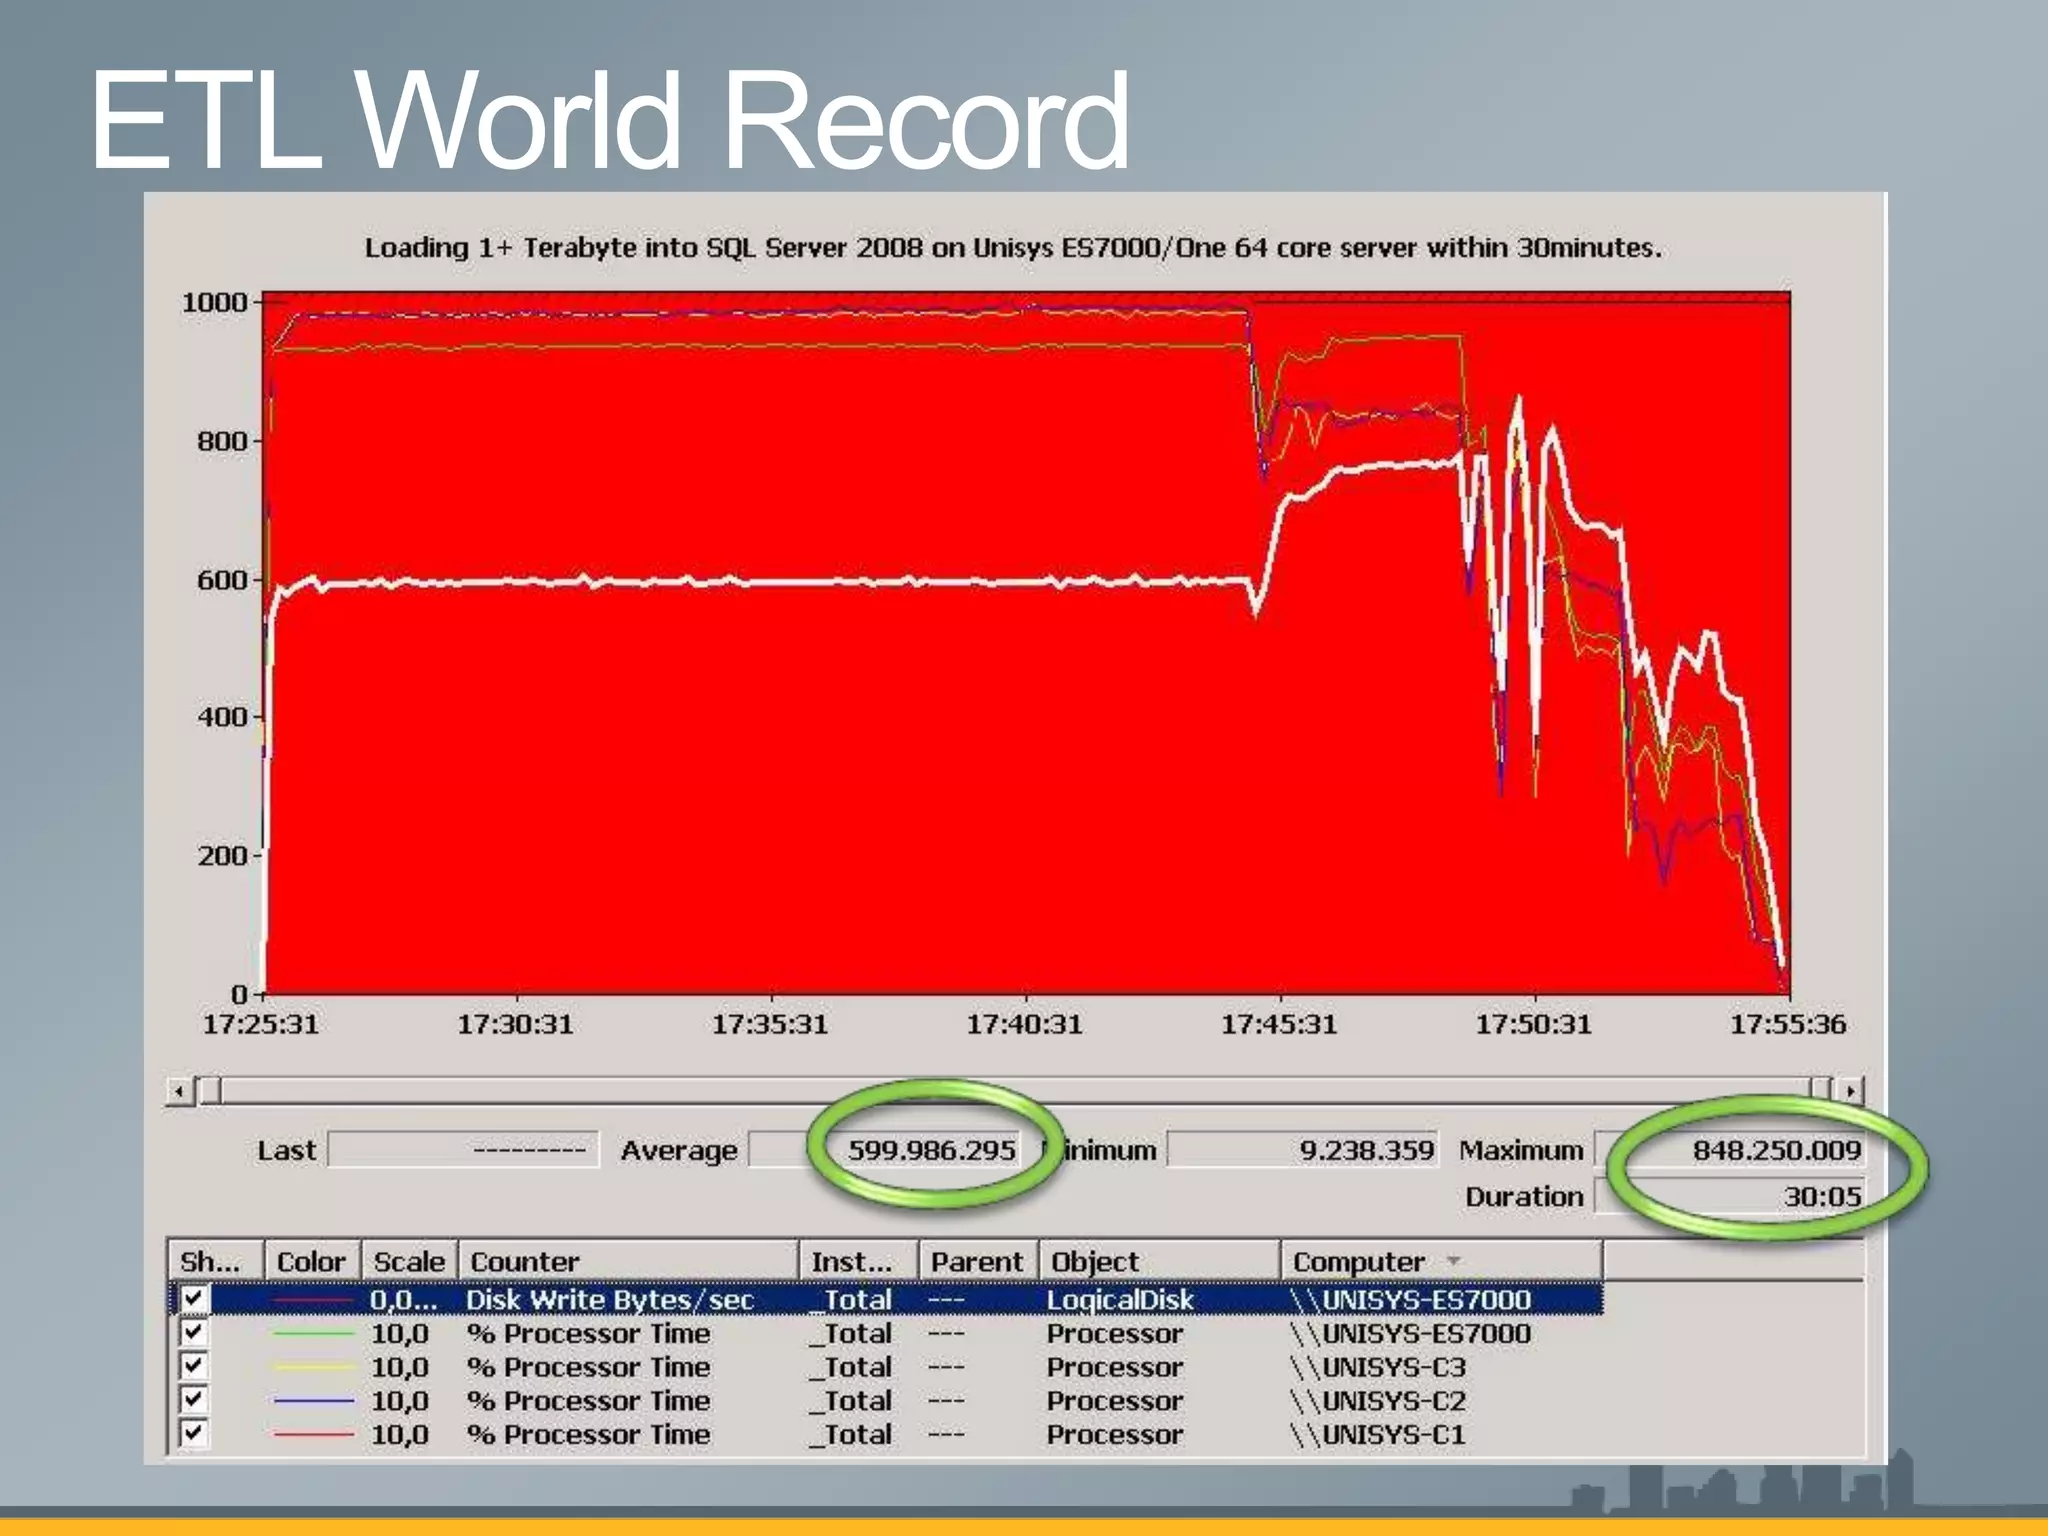Click the right scroll arrow of time slider
The width and height of the screenshot is (2048, 1536).
(x=1851, y=1091)
